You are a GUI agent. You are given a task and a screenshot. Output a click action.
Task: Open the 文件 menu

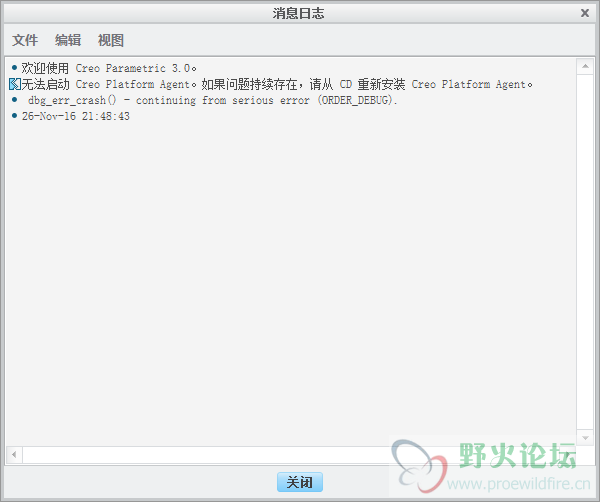[x=25, y=40]
